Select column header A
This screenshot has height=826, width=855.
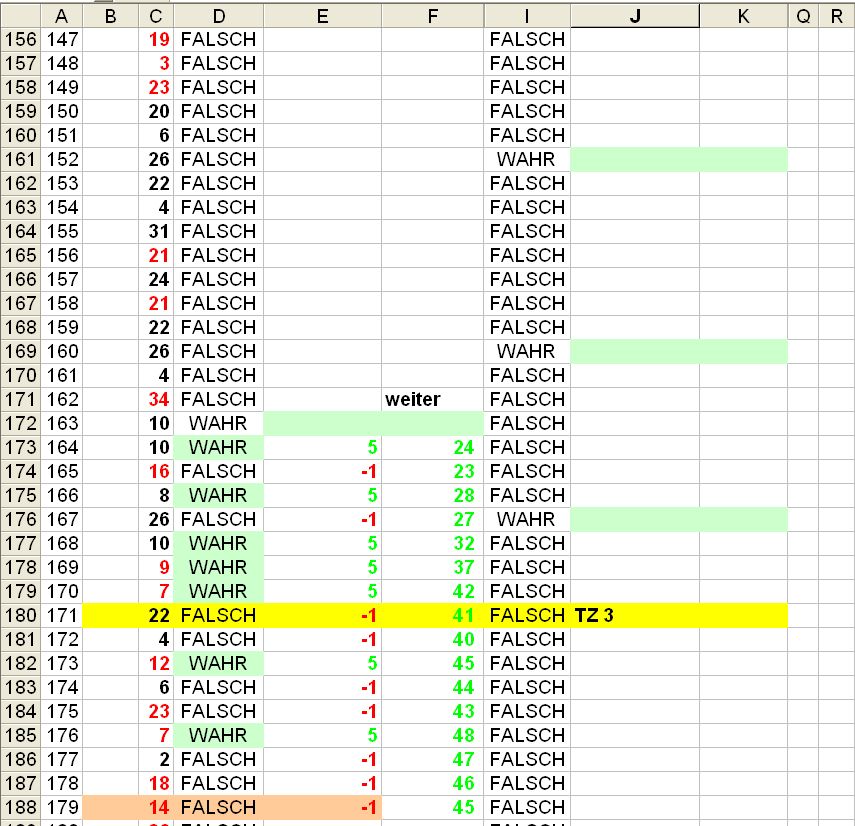61,16
